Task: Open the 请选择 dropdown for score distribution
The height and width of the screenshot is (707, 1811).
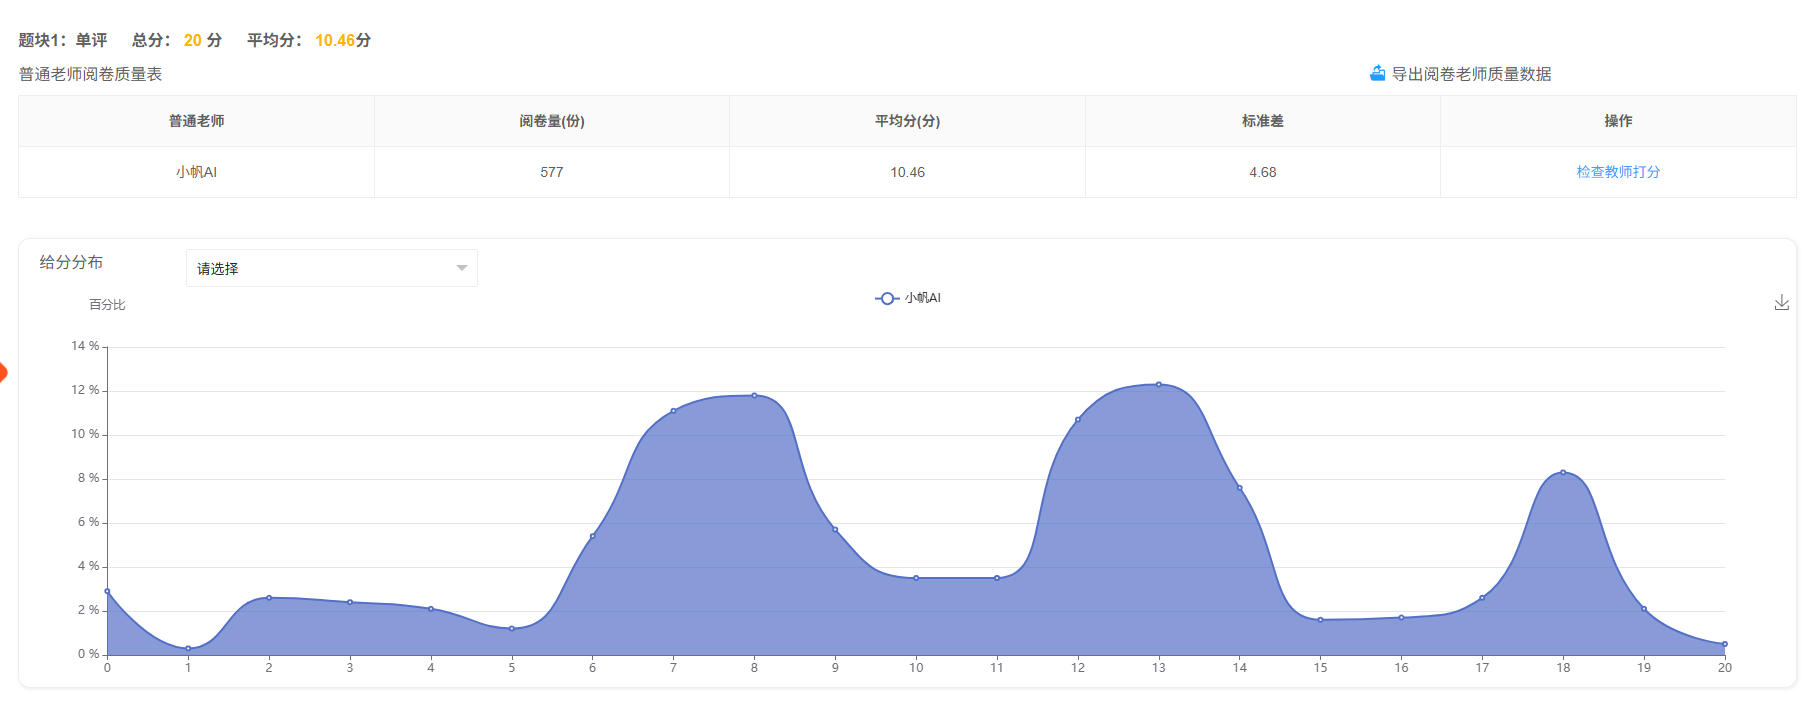Action: [331, 268]
